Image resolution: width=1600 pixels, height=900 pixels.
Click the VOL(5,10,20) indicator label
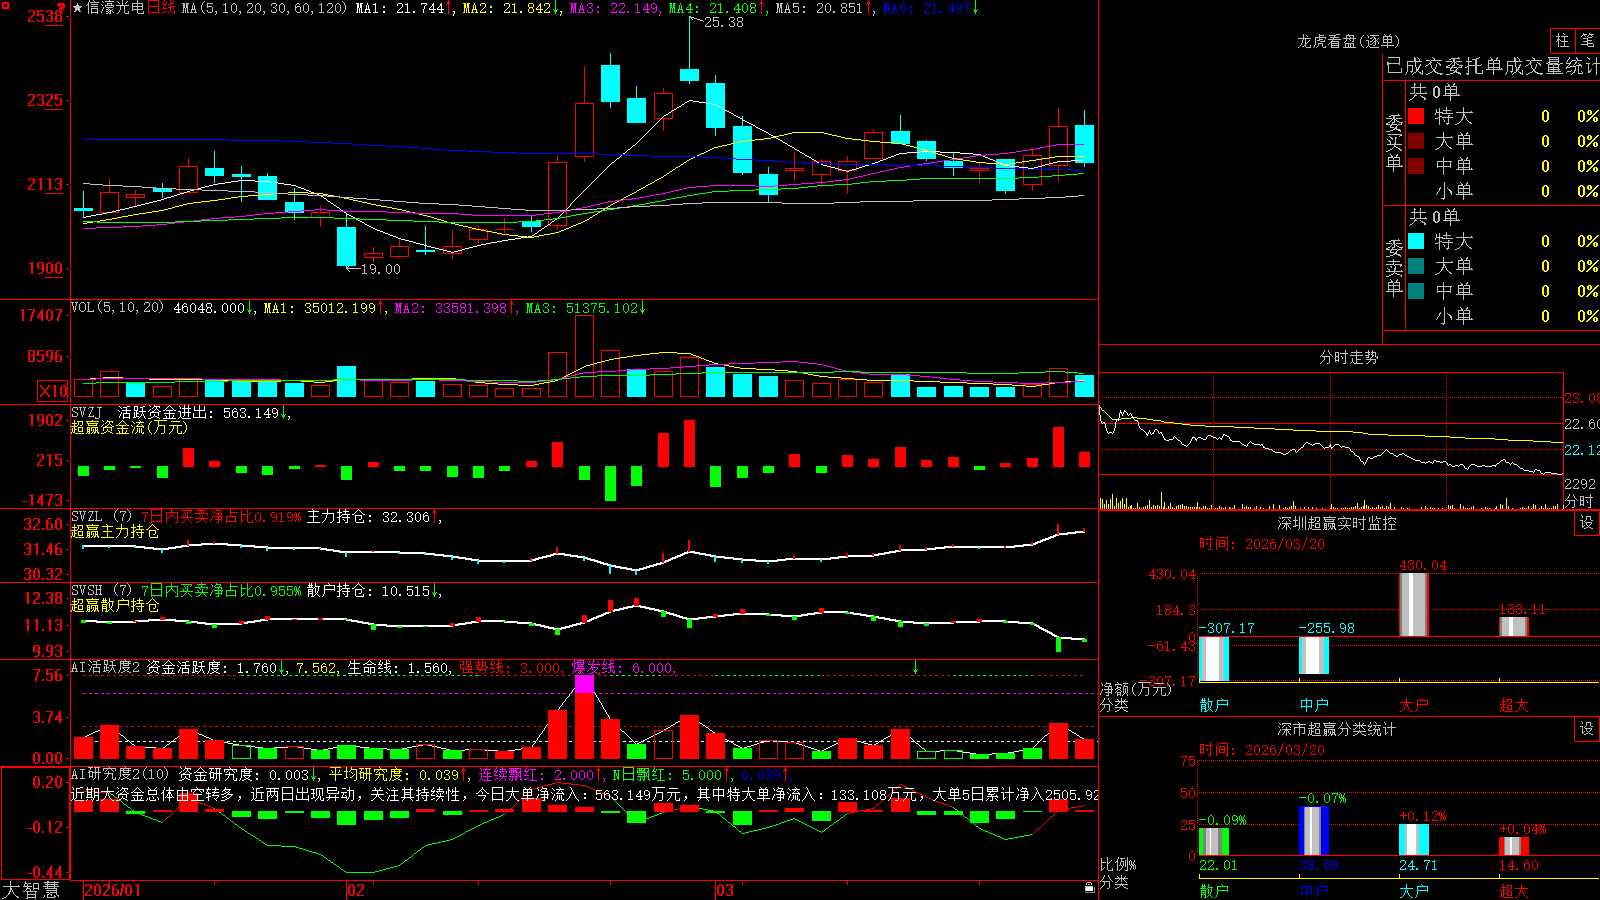tap(117, 308)
